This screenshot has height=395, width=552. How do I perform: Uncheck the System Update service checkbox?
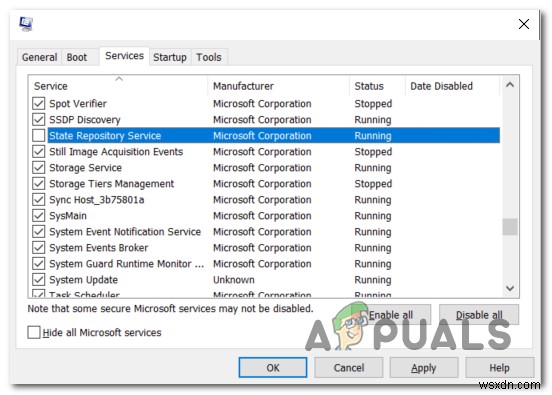38,280
